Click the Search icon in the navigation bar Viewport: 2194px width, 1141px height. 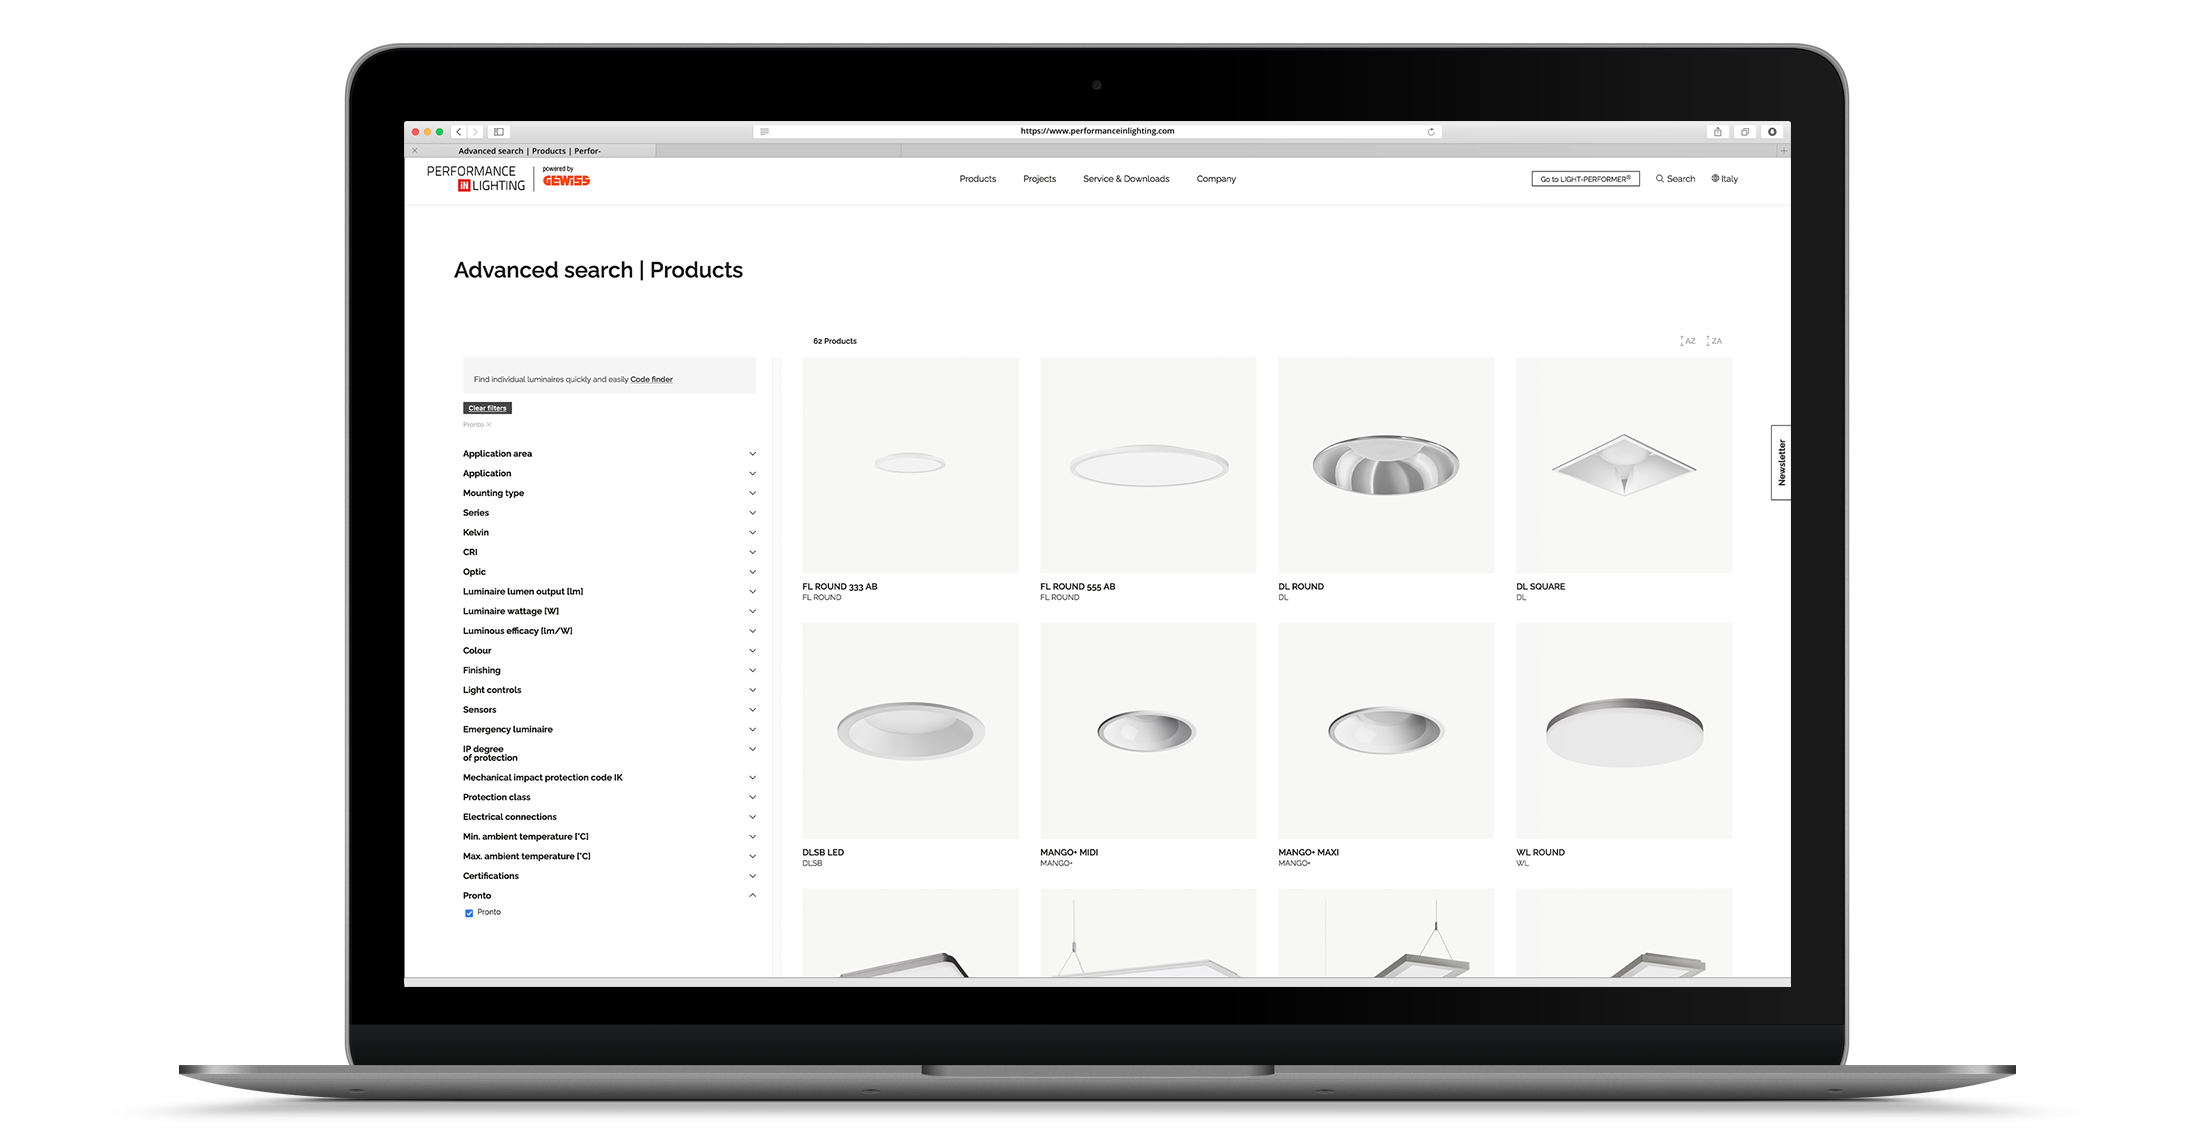coord(1666,179)
